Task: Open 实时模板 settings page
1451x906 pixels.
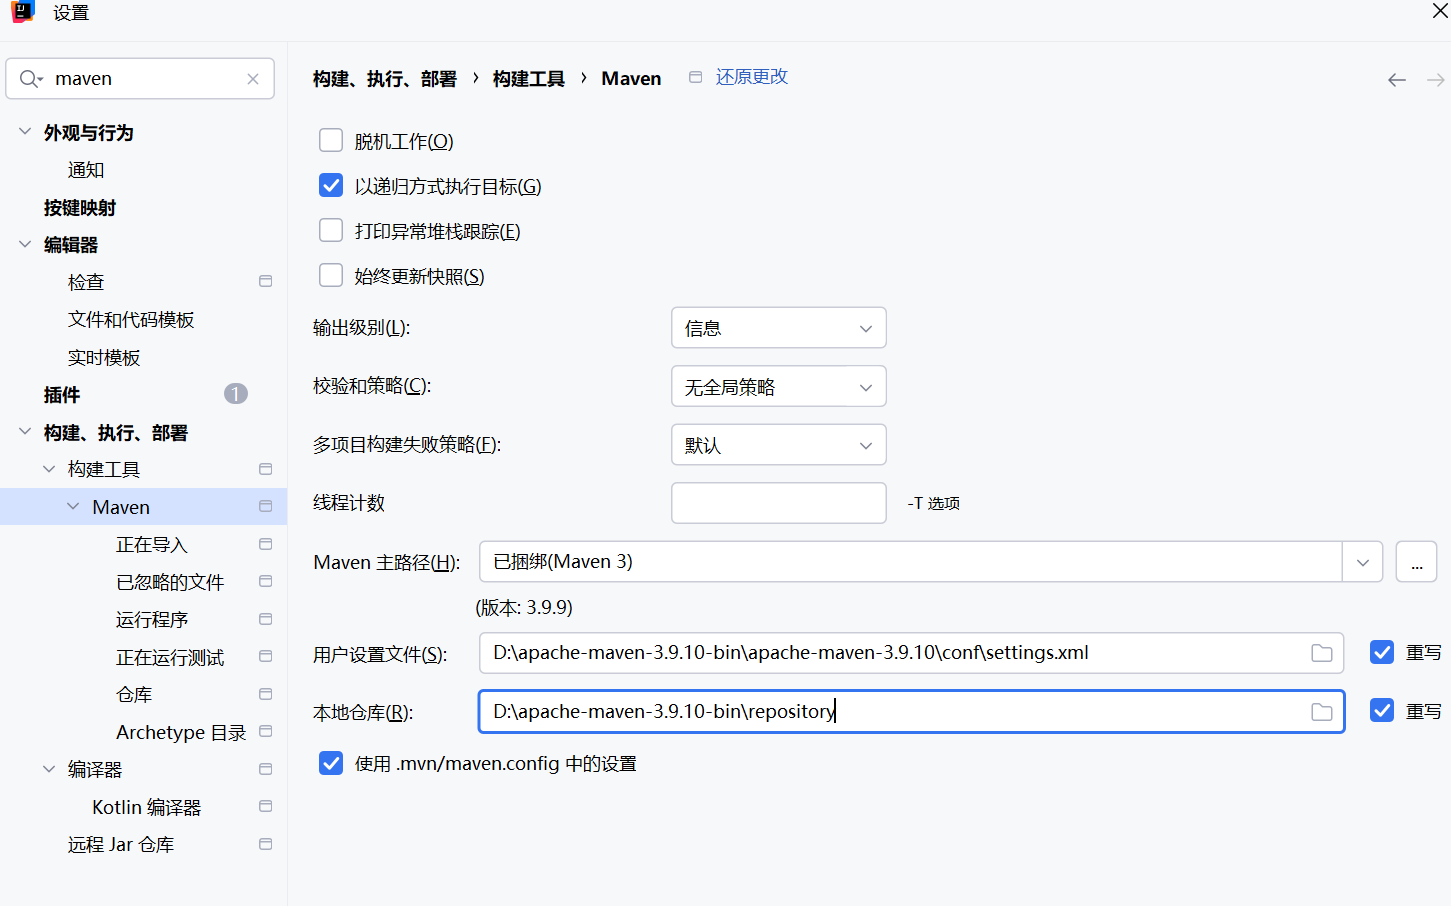Action: (104, 357)
